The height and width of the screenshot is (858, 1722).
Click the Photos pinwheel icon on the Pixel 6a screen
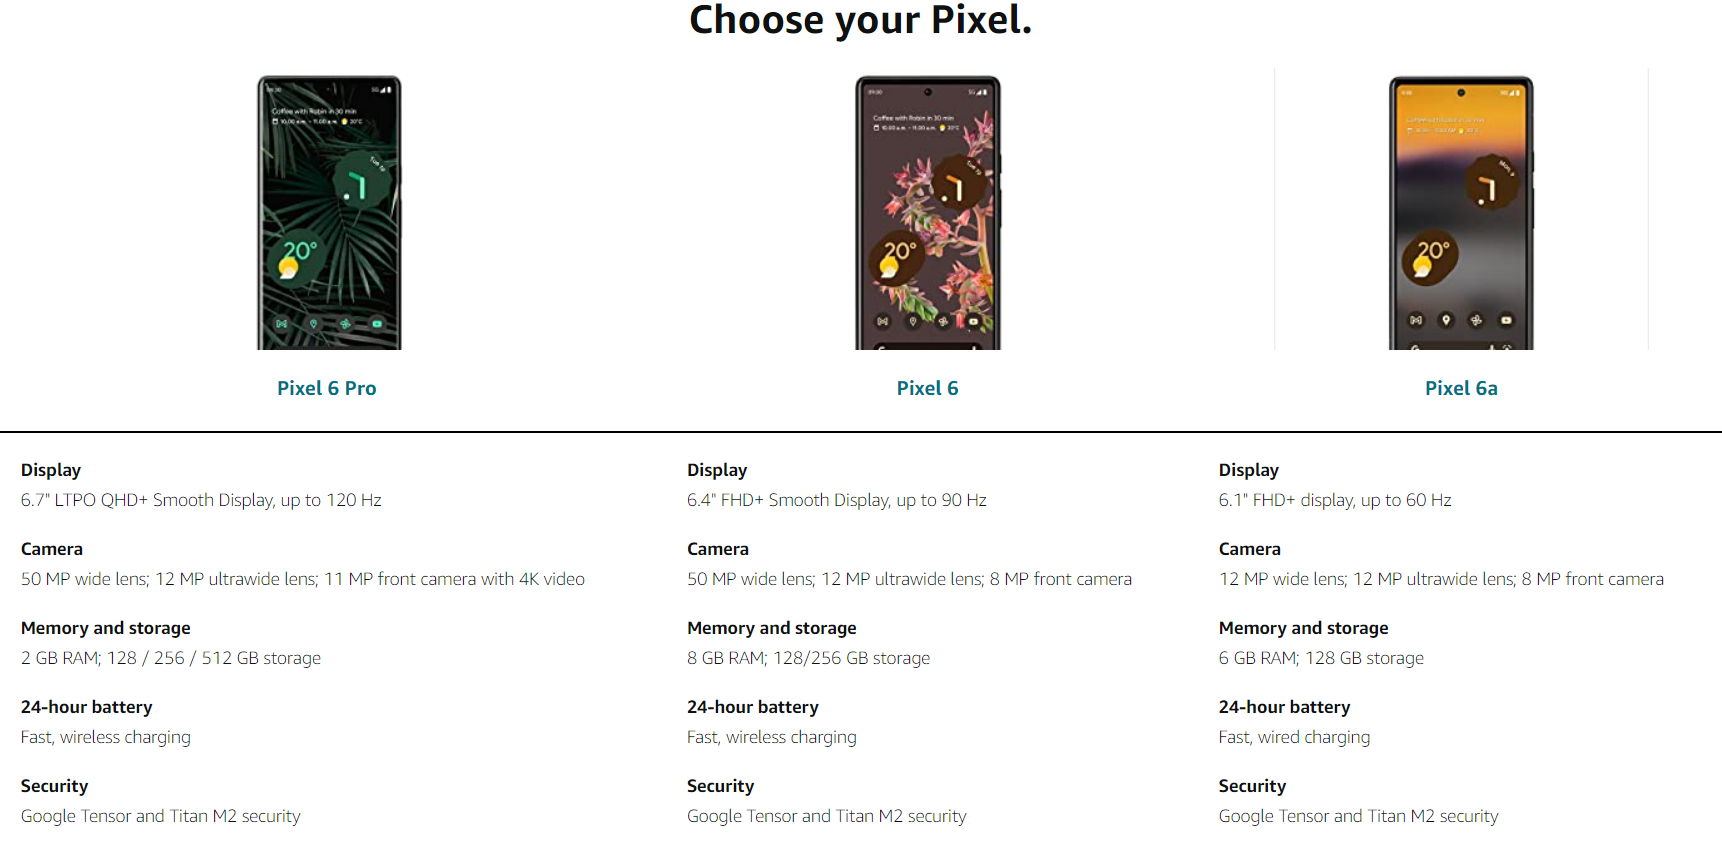point(1476,320)
